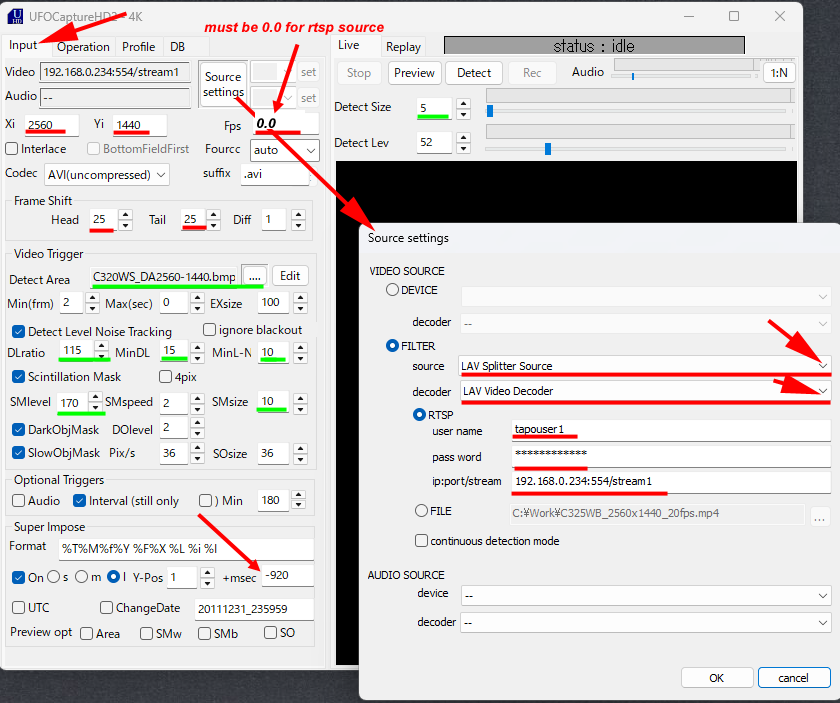Click the Detect Lev slider handle
Viewport: 840px width, 703px height.
click(548, 148)
